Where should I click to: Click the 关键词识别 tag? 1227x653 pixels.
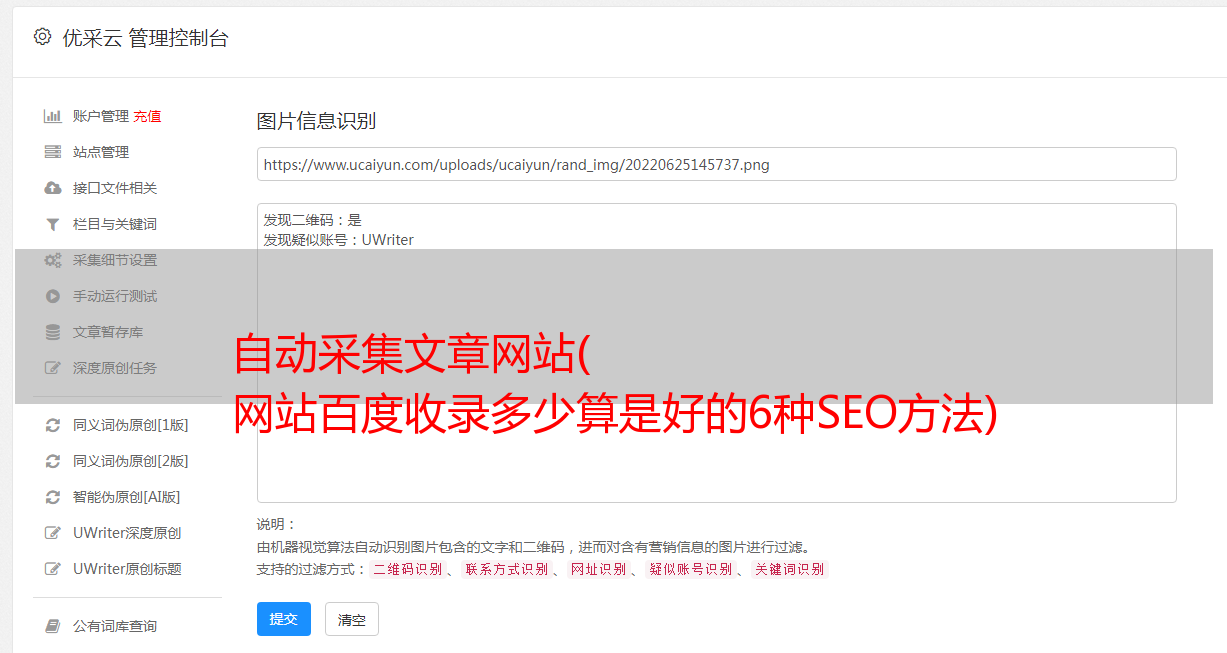tap(790, 569)
